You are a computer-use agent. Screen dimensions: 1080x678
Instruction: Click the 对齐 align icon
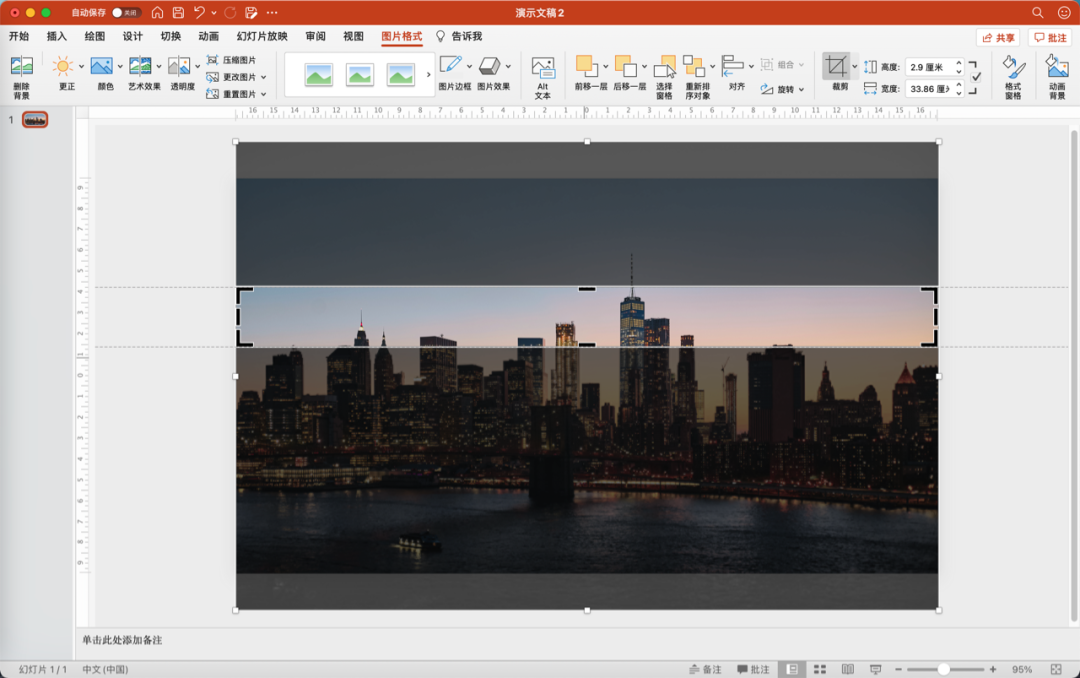coord(732,66)
